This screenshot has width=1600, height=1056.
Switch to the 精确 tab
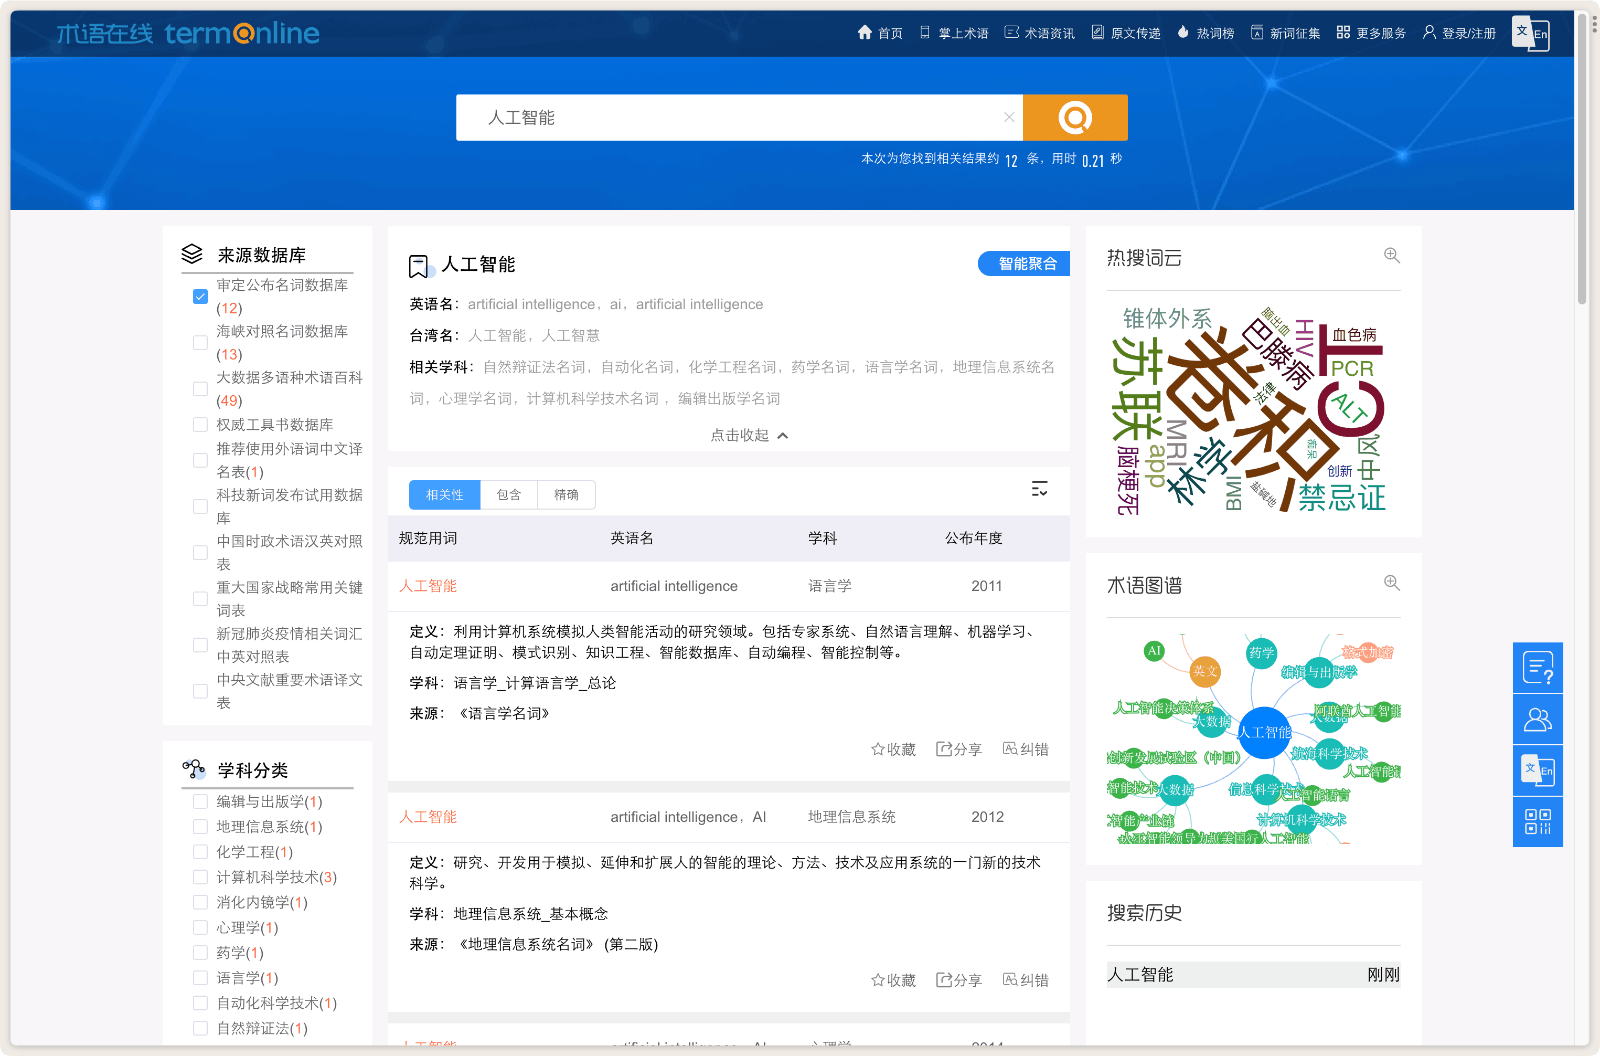pyautogui.click(x=566, y=494)
